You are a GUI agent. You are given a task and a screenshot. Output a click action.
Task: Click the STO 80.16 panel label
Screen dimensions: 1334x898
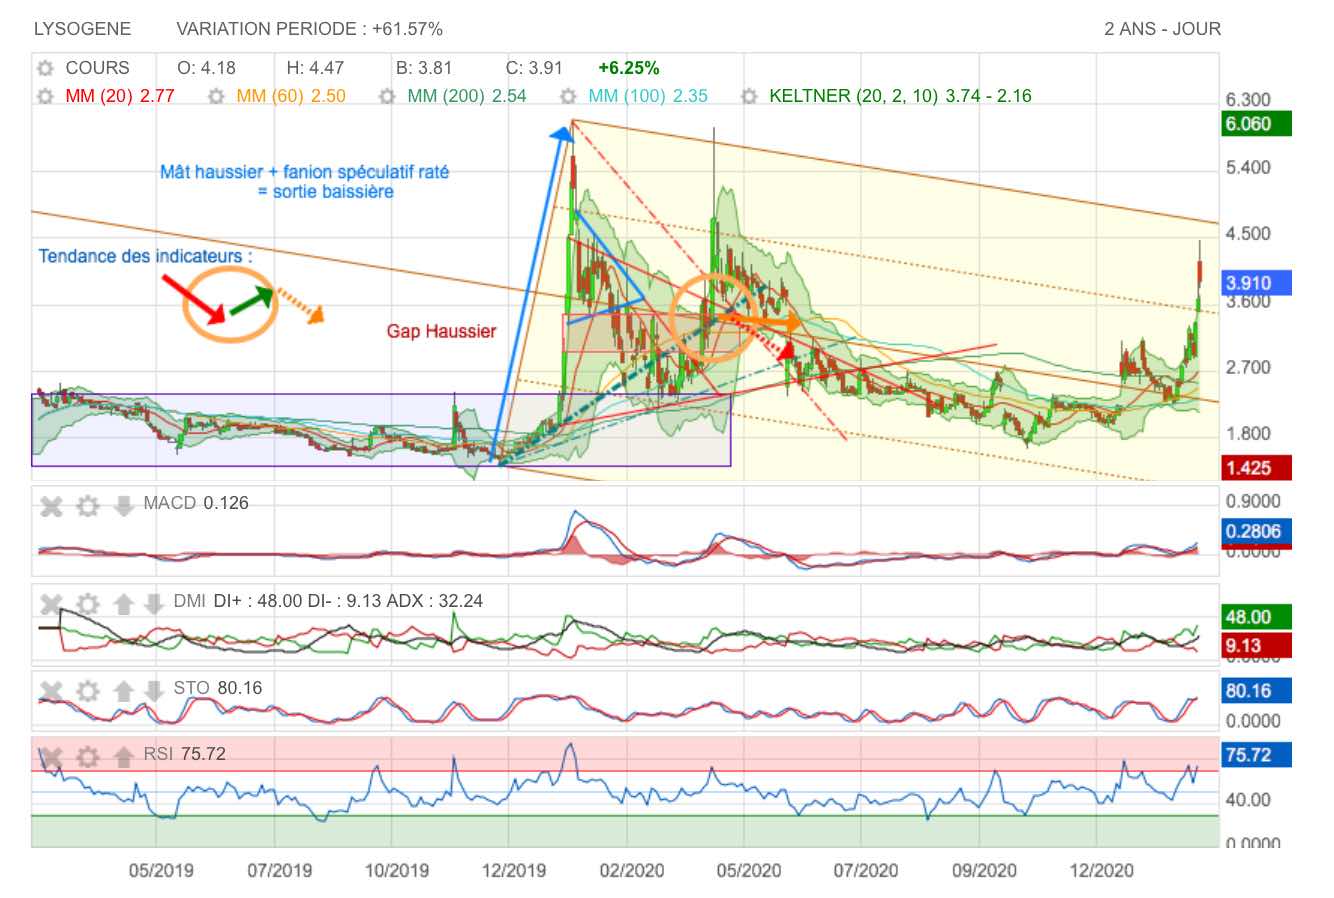coord(218,688)
